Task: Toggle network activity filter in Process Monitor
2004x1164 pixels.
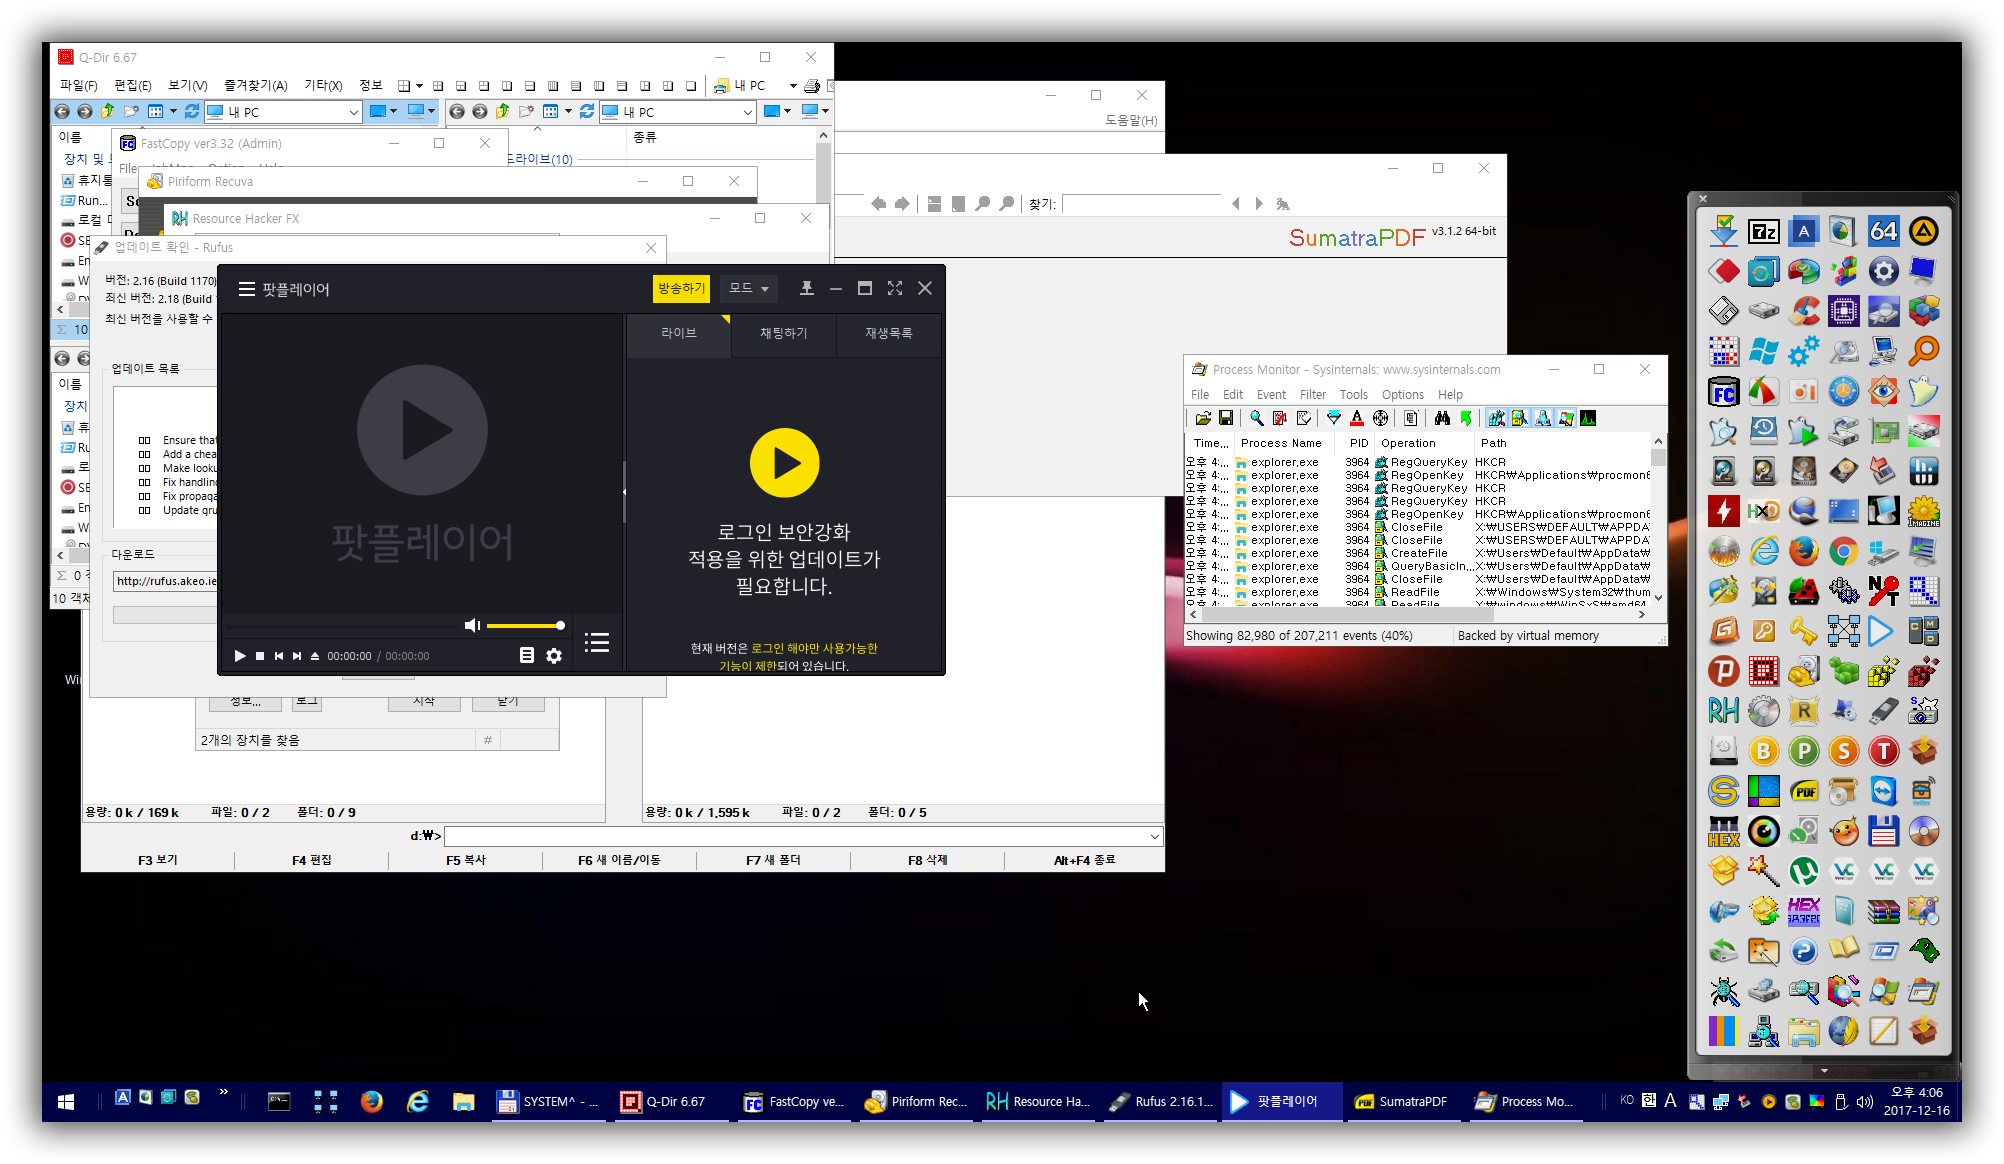Action: click(1542, 418)
